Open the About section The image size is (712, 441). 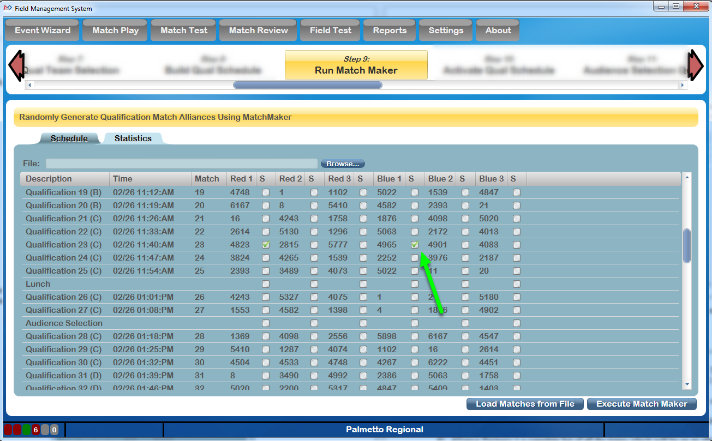pos(498,30)
